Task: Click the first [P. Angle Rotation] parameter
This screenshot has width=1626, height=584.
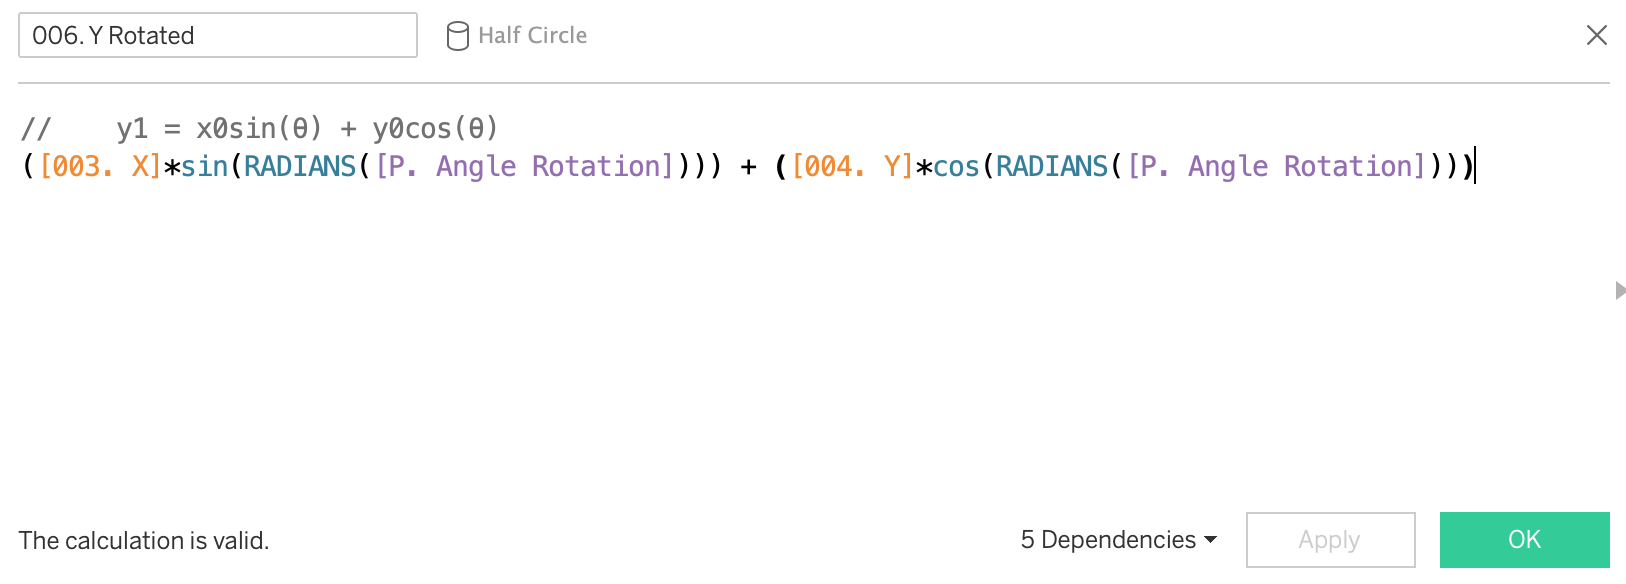Action: click(x=524, y=166)
